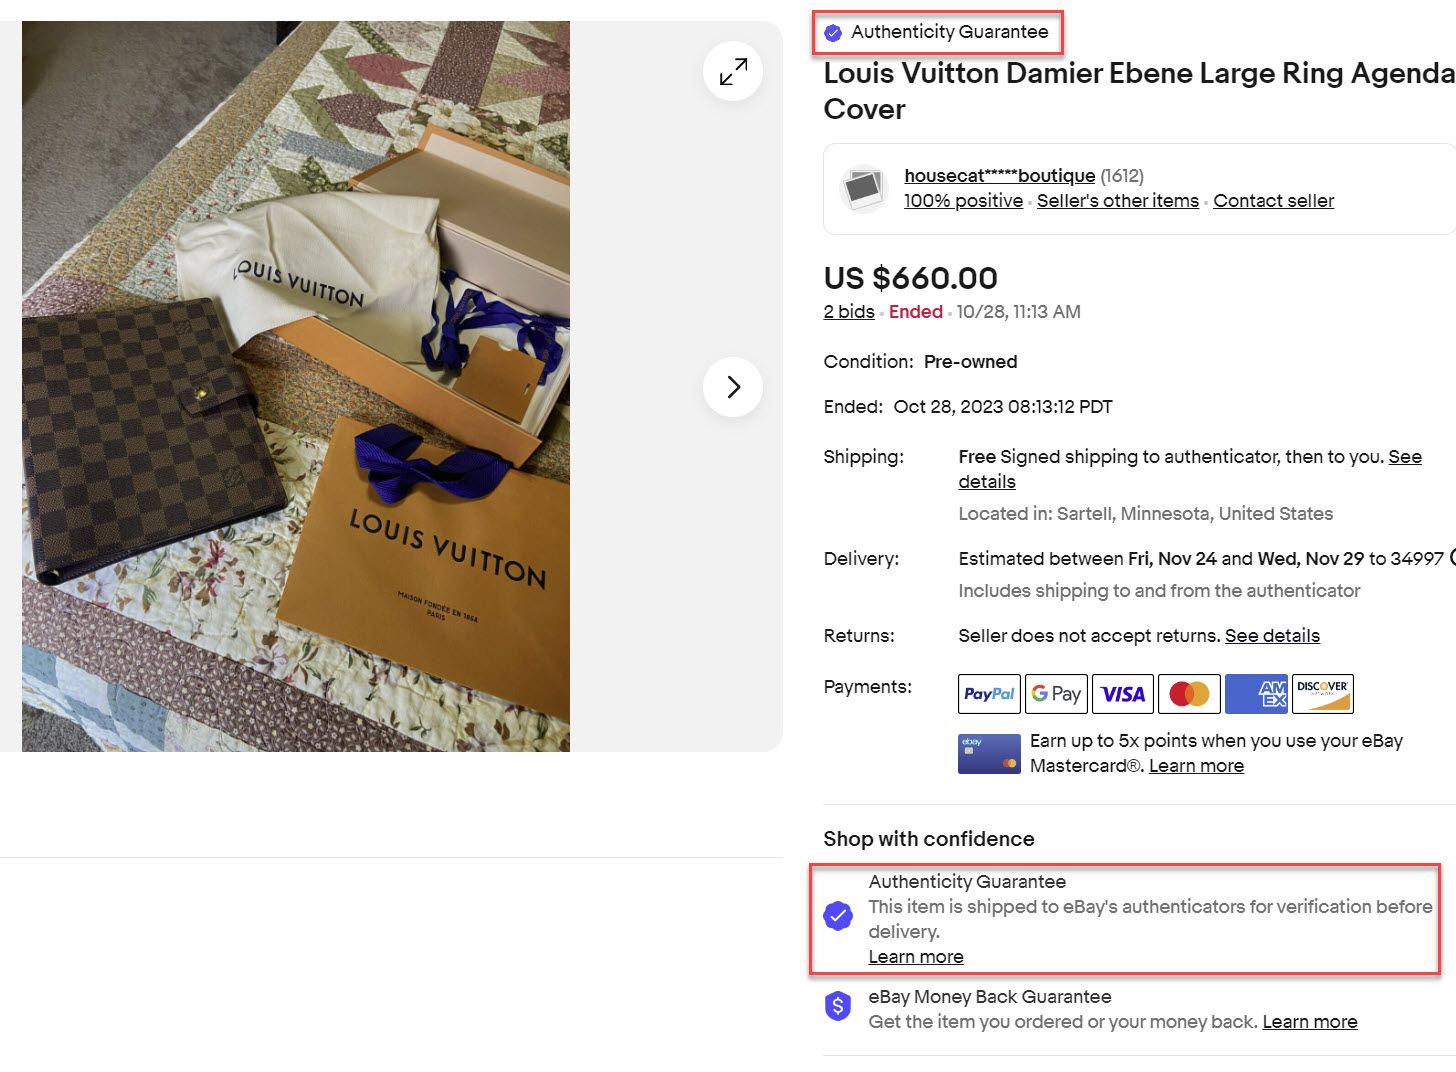Viewport: 1456px width, 1072px height.
Task: View the 2 bids history
Action: click(849, 312)
